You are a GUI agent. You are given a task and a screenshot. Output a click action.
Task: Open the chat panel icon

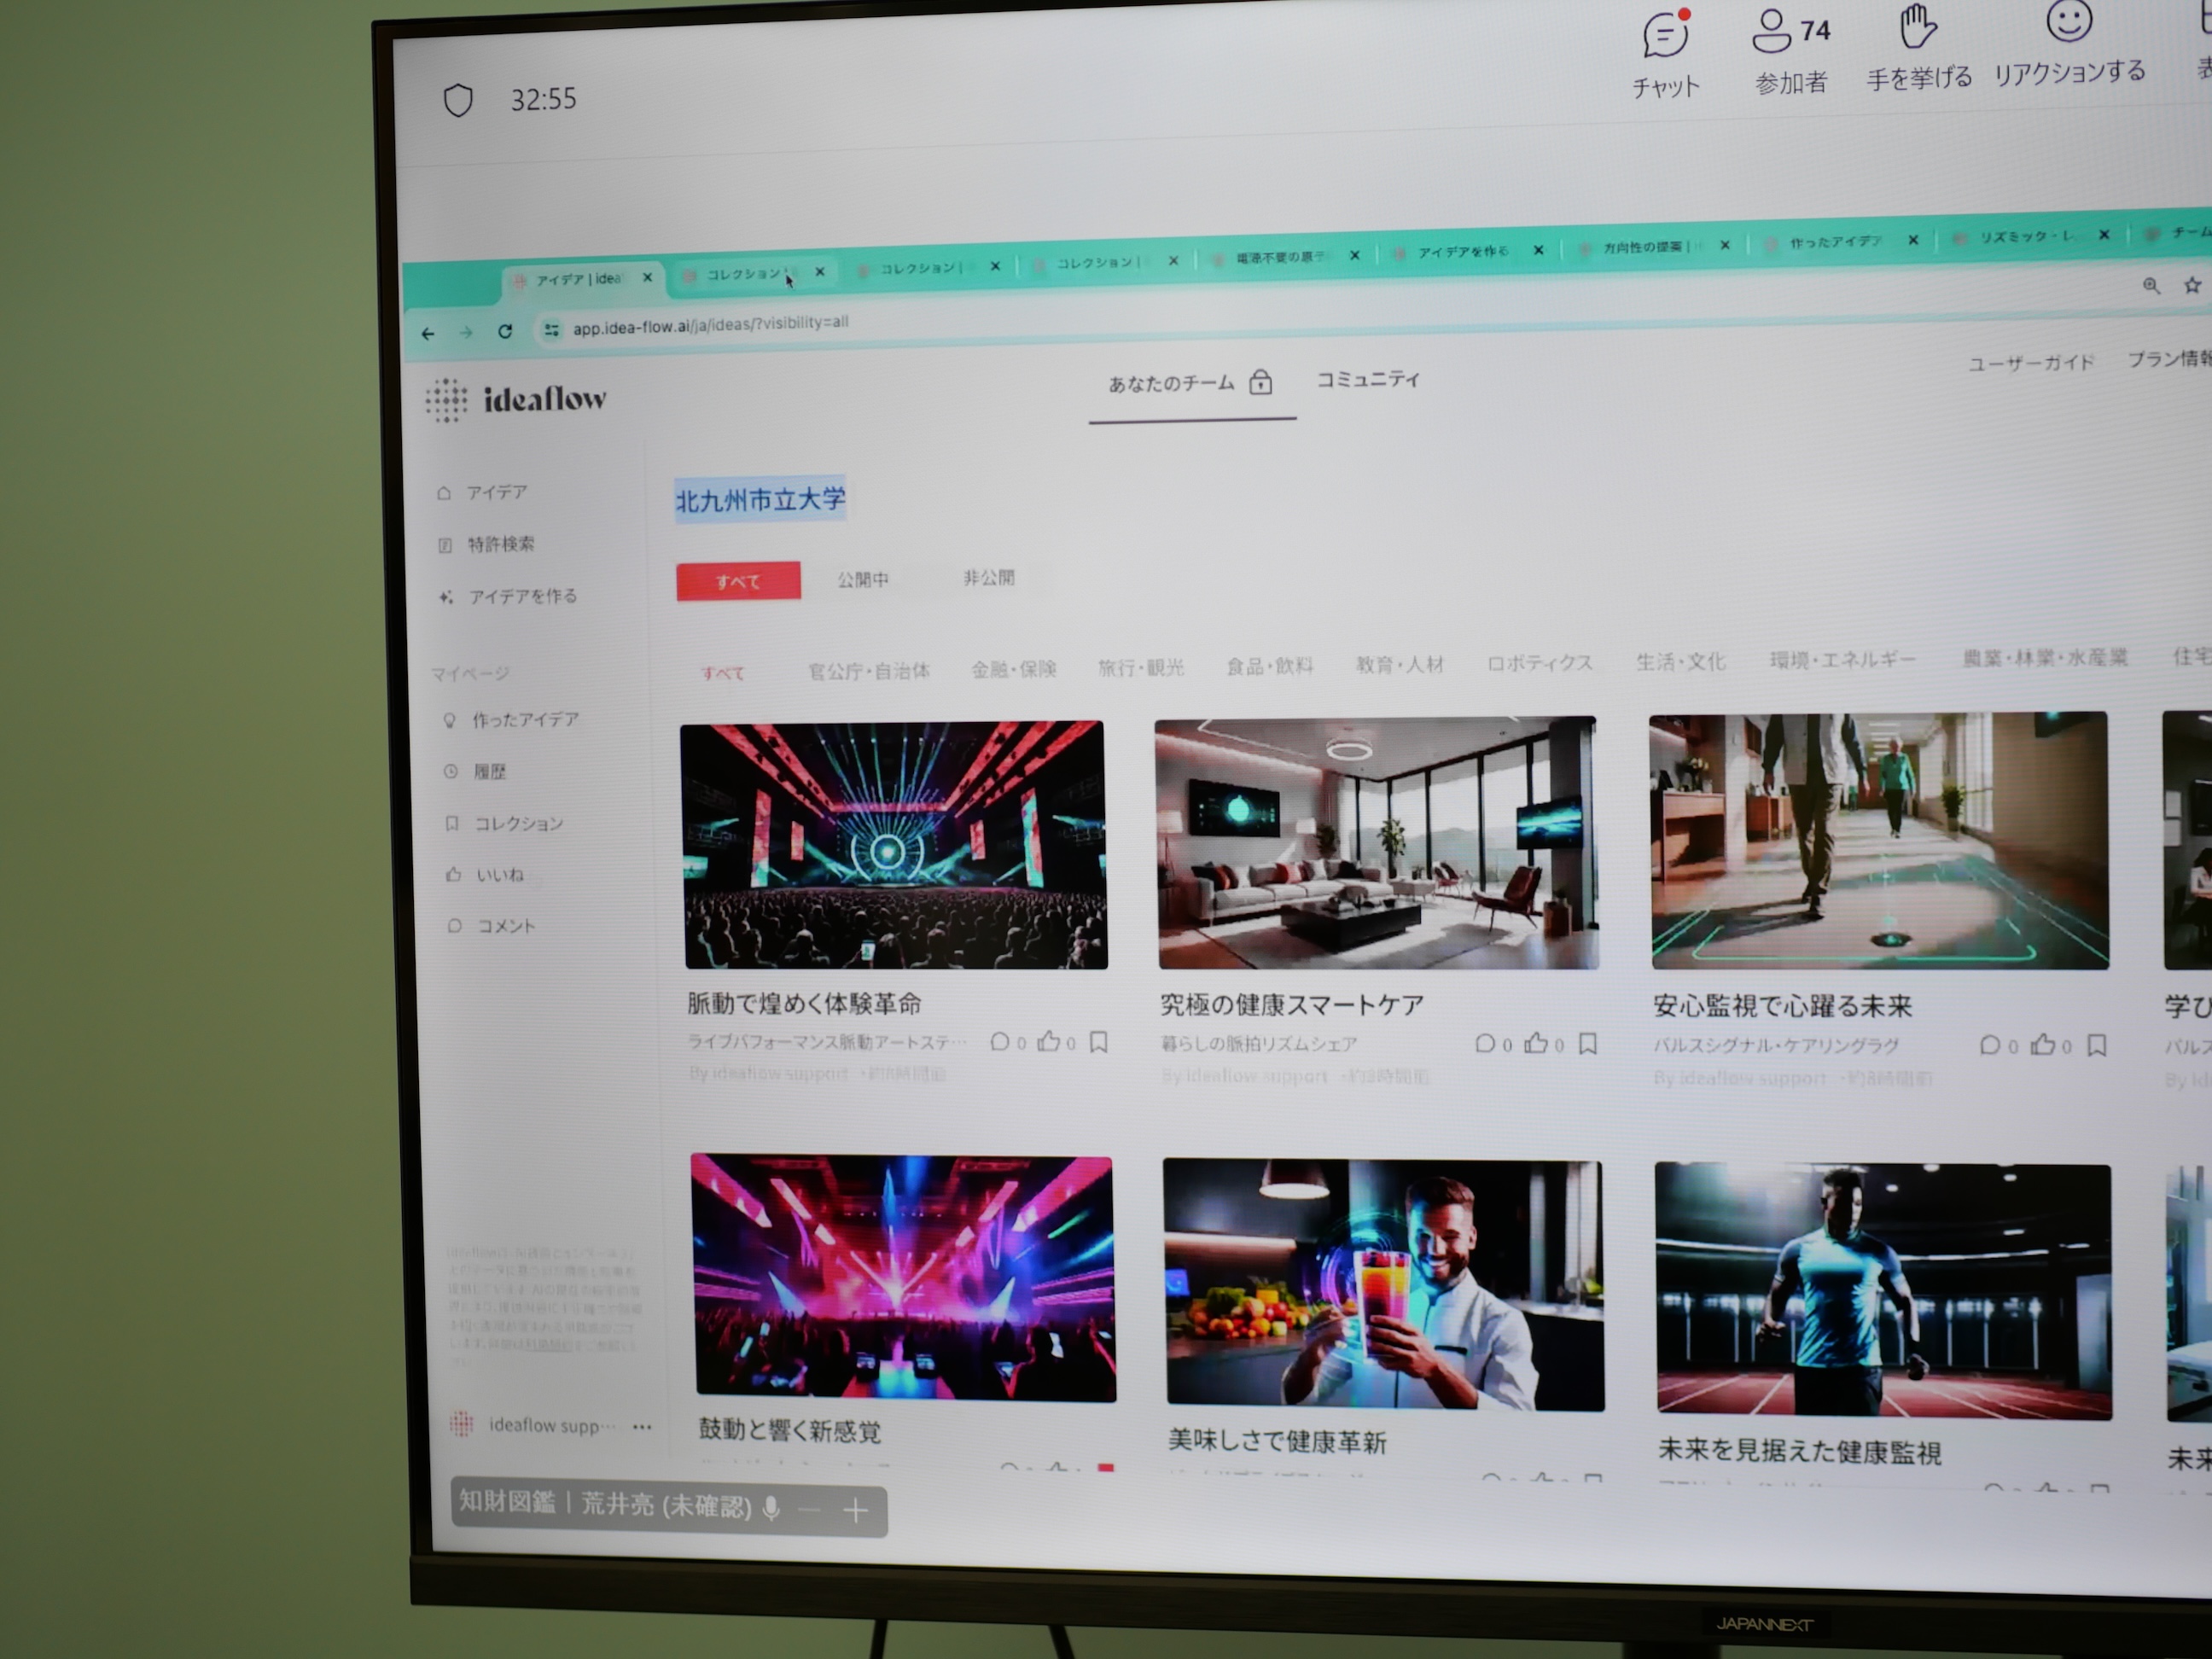pos(1665,36)
